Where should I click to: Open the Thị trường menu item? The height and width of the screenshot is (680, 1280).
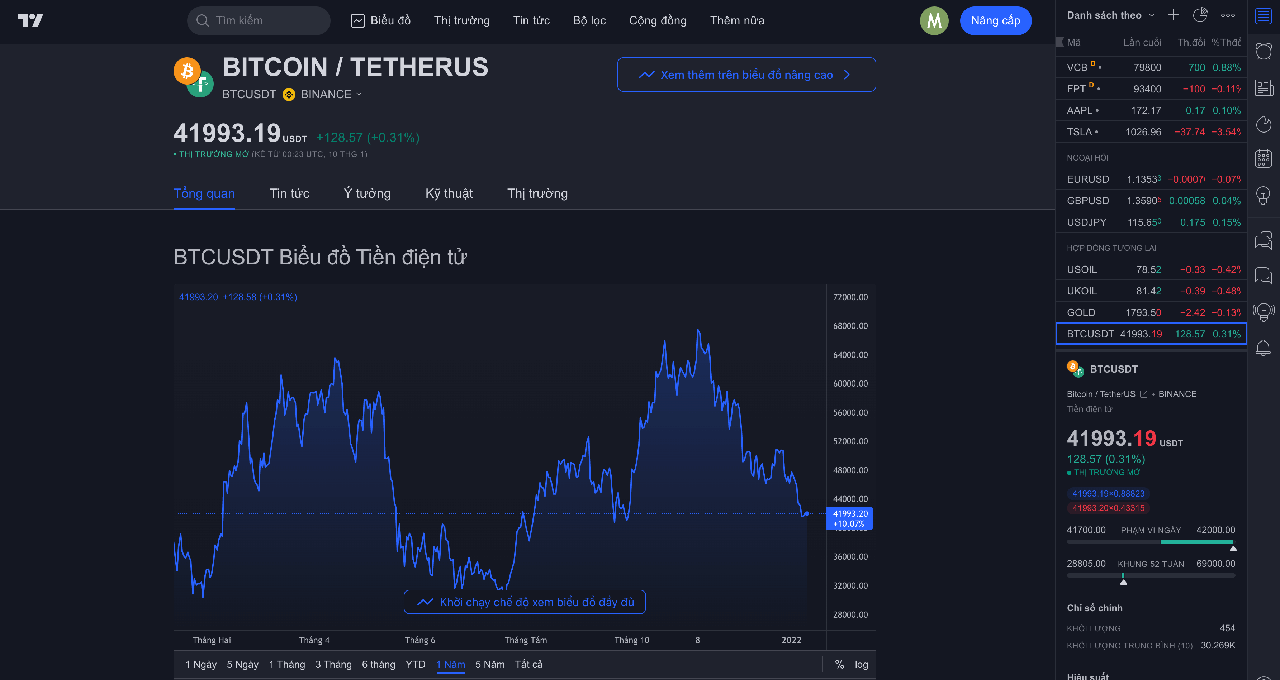pos(461,20)
